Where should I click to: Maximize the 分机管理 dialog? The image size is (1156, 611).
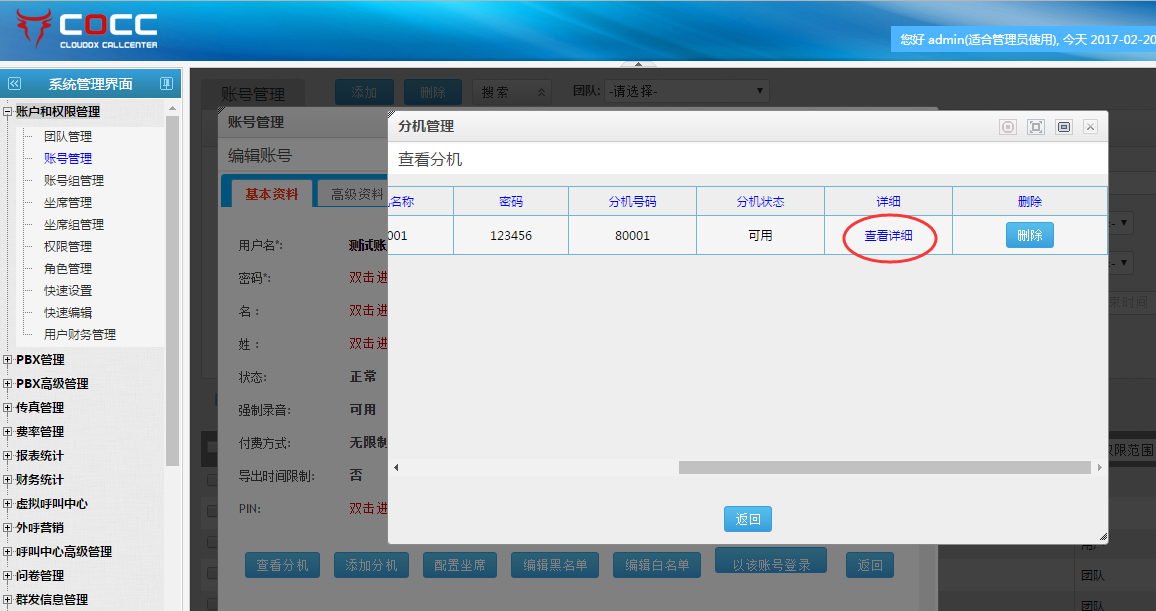coord(1036,127)
